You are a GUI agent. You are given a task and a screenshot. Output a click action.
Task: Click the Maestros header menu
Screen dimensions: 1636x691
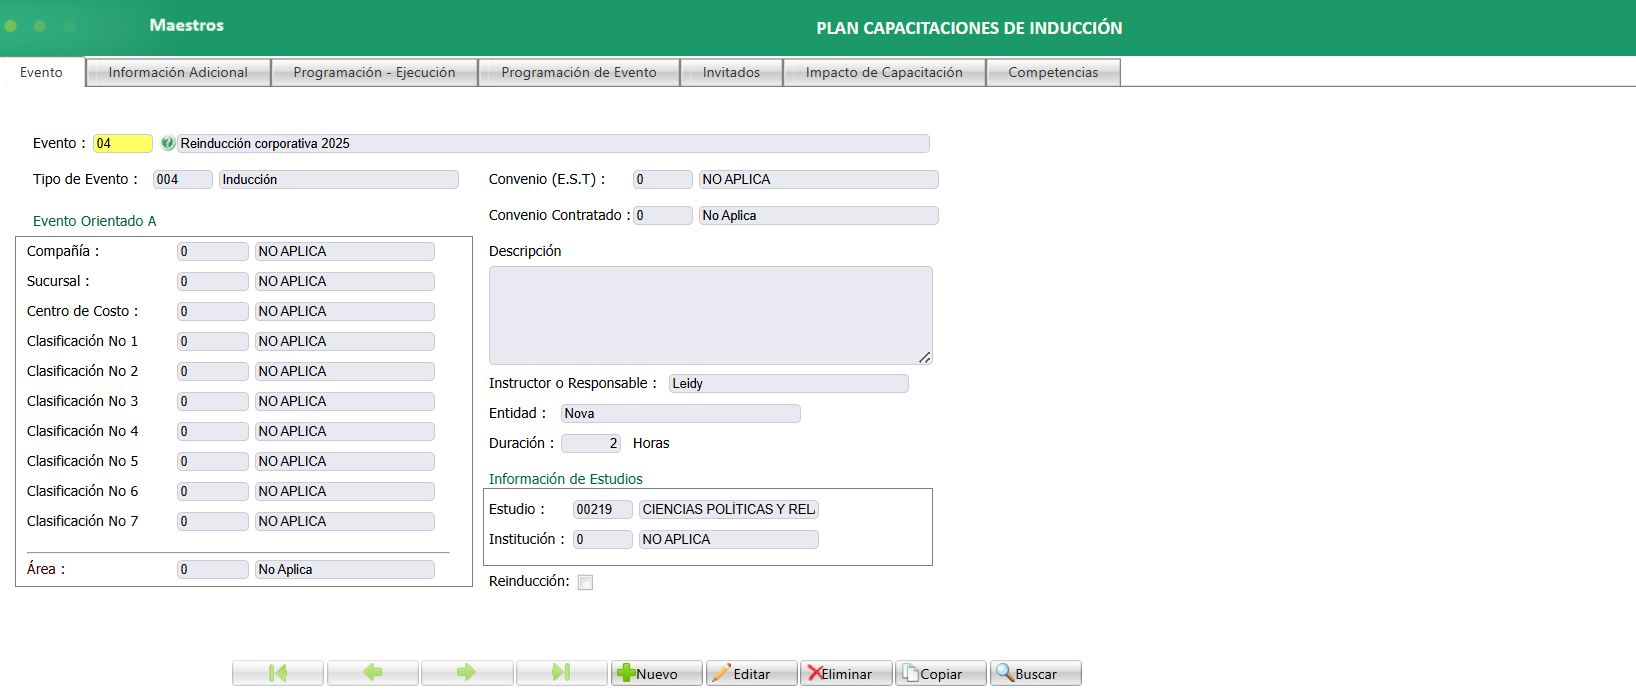(187, 25)
